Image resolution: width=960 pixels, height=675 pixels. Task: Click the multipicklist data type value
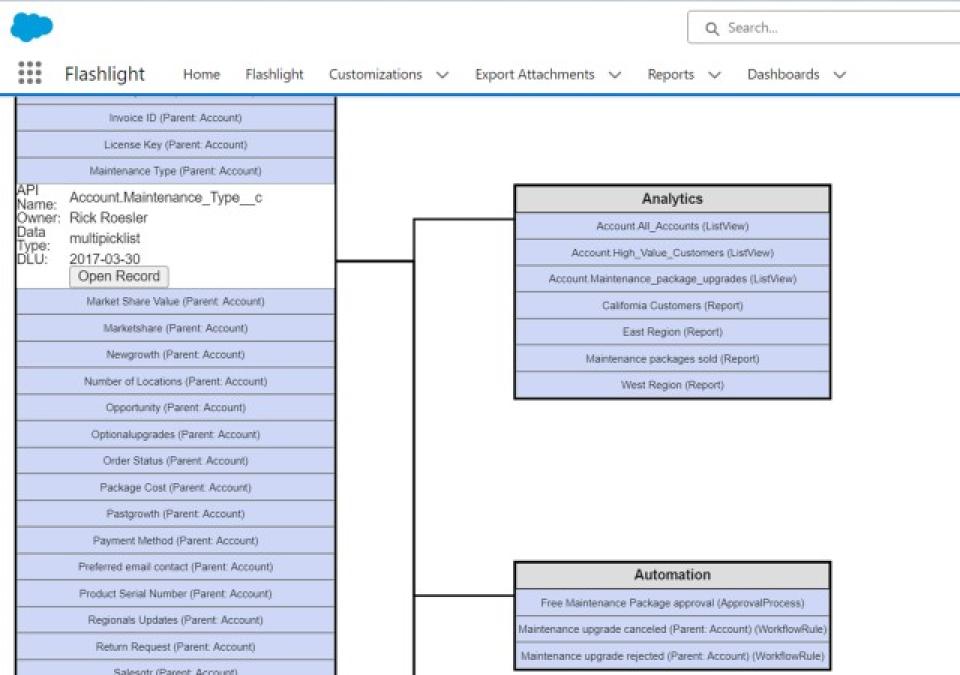[105, 238]
